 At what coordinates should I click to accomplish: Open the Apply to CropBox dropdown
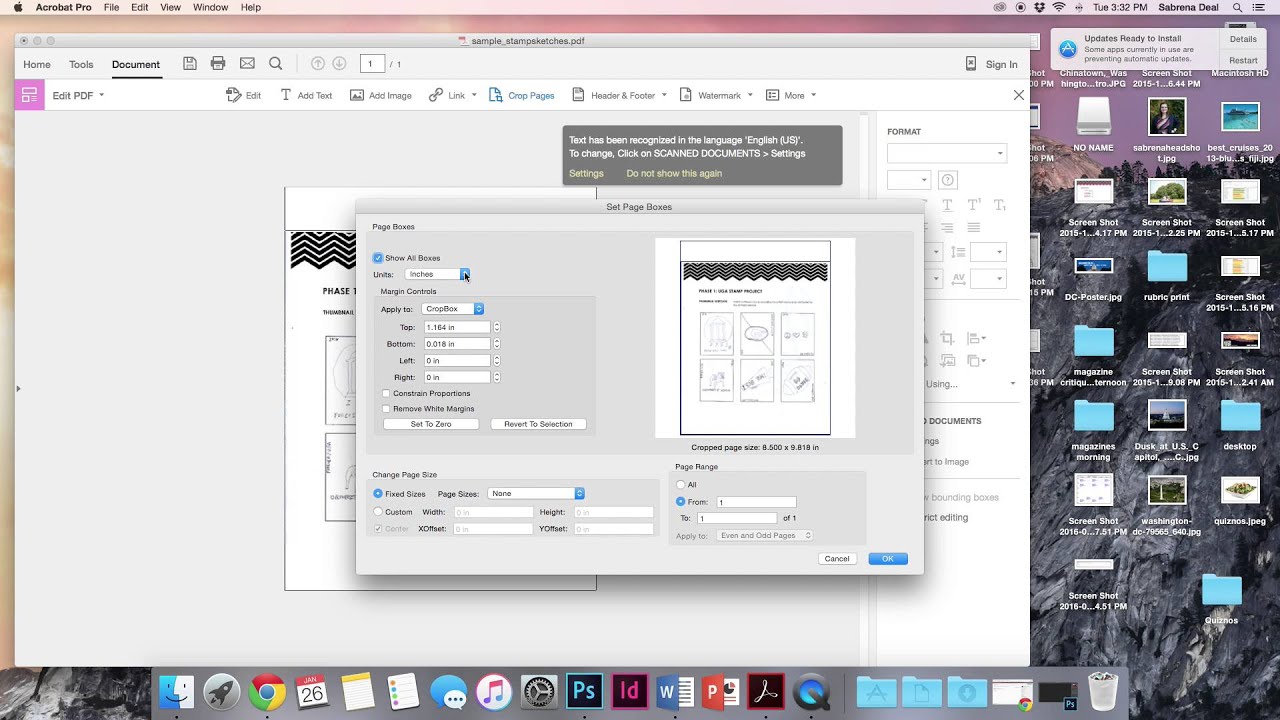tap(453, 309)
